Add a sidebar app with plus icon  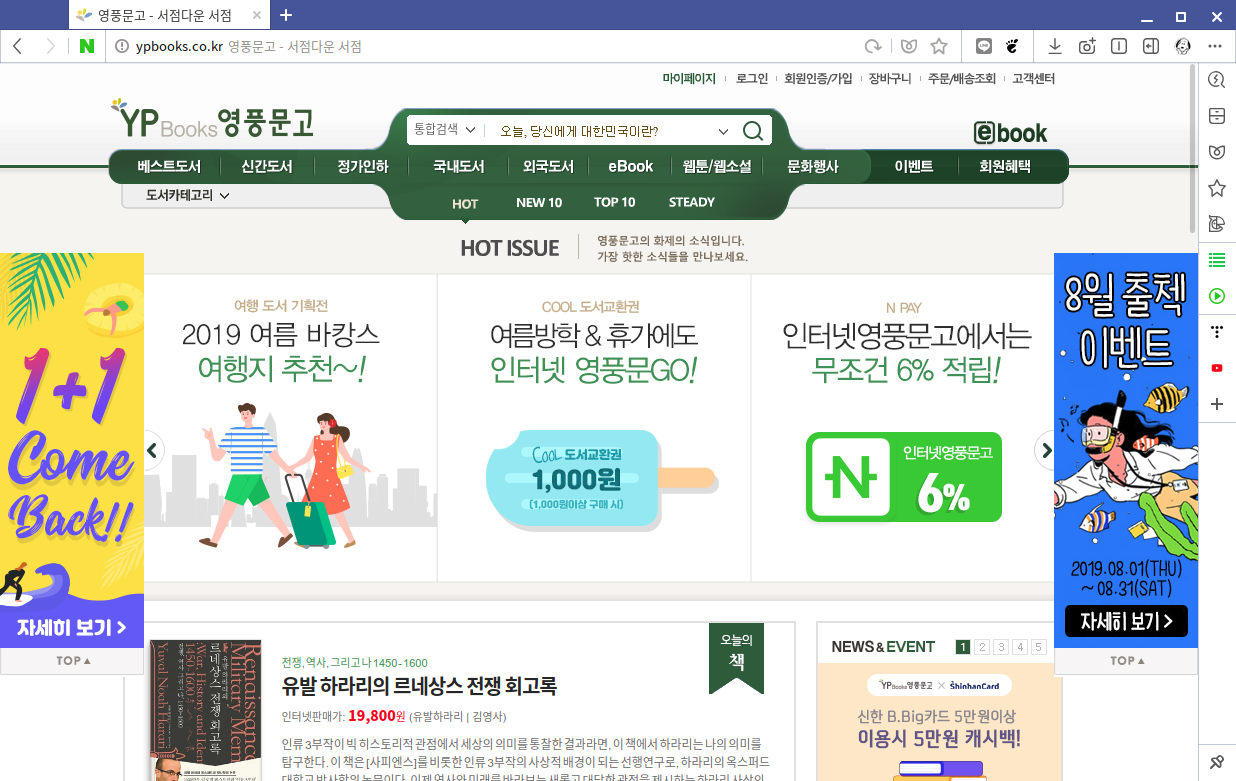click(x=1217, y=404)
